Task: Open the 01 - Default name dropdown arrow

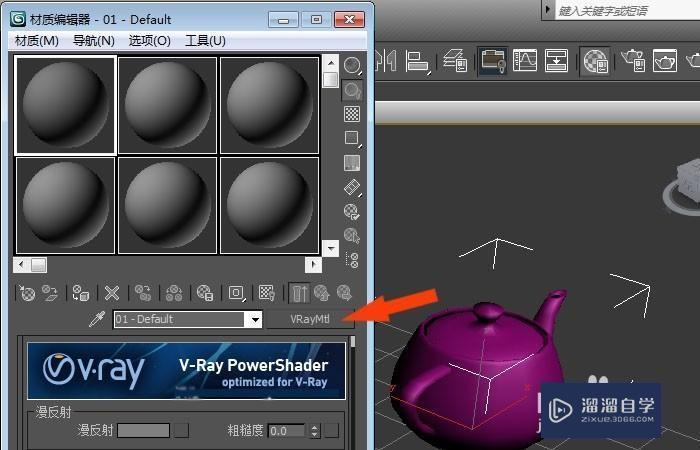Action: point(255,319)
